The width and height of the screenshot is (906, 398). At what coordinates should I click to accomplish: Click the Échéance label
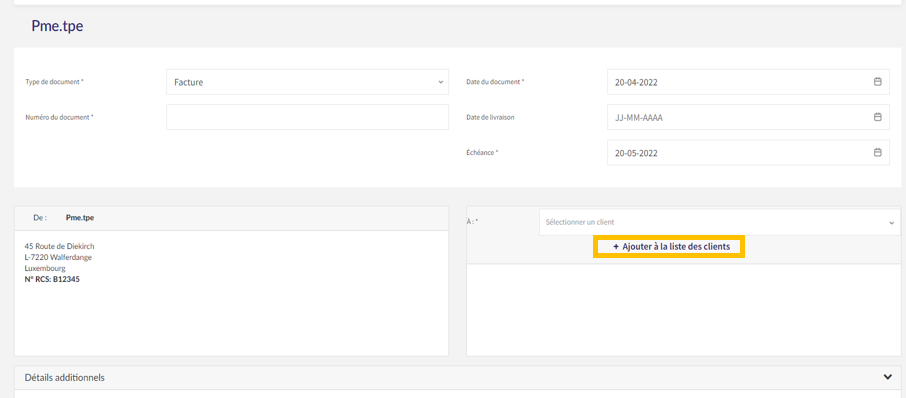[482, 153]
